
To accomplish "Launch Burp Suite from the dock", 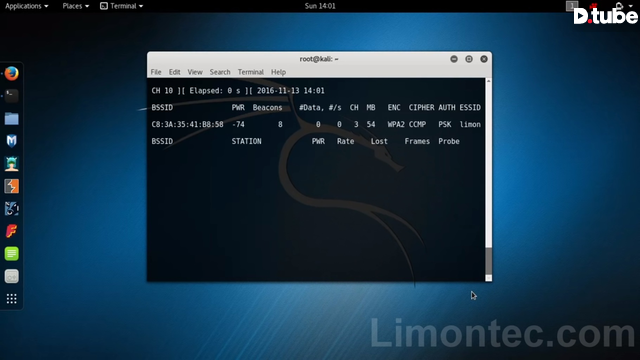I will tap(11, 187).
